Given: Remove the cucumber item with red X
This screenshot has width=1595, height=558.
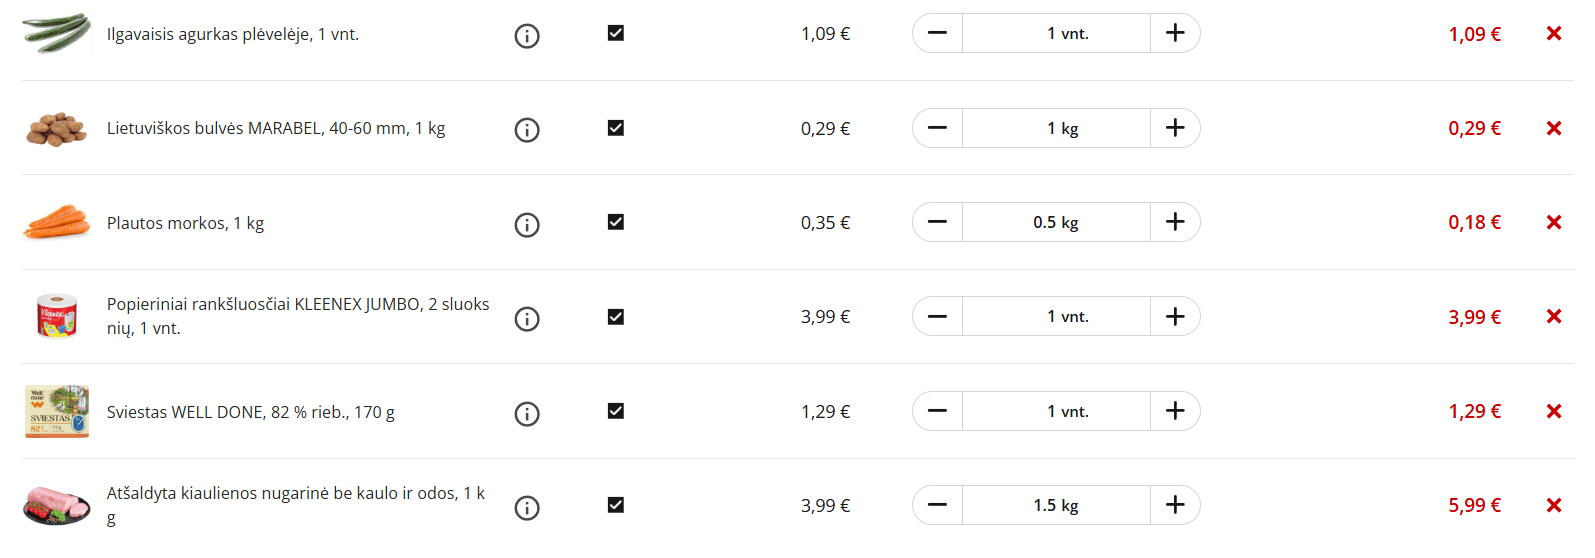Looking at the screenshot, I should (x=1553, y=34).
